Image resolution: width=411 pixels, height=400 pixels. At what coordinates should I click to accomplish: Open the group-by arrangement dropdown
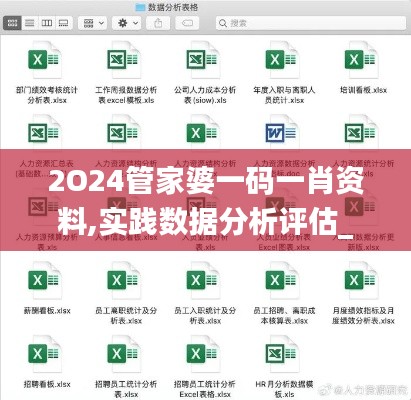[93, 23]
